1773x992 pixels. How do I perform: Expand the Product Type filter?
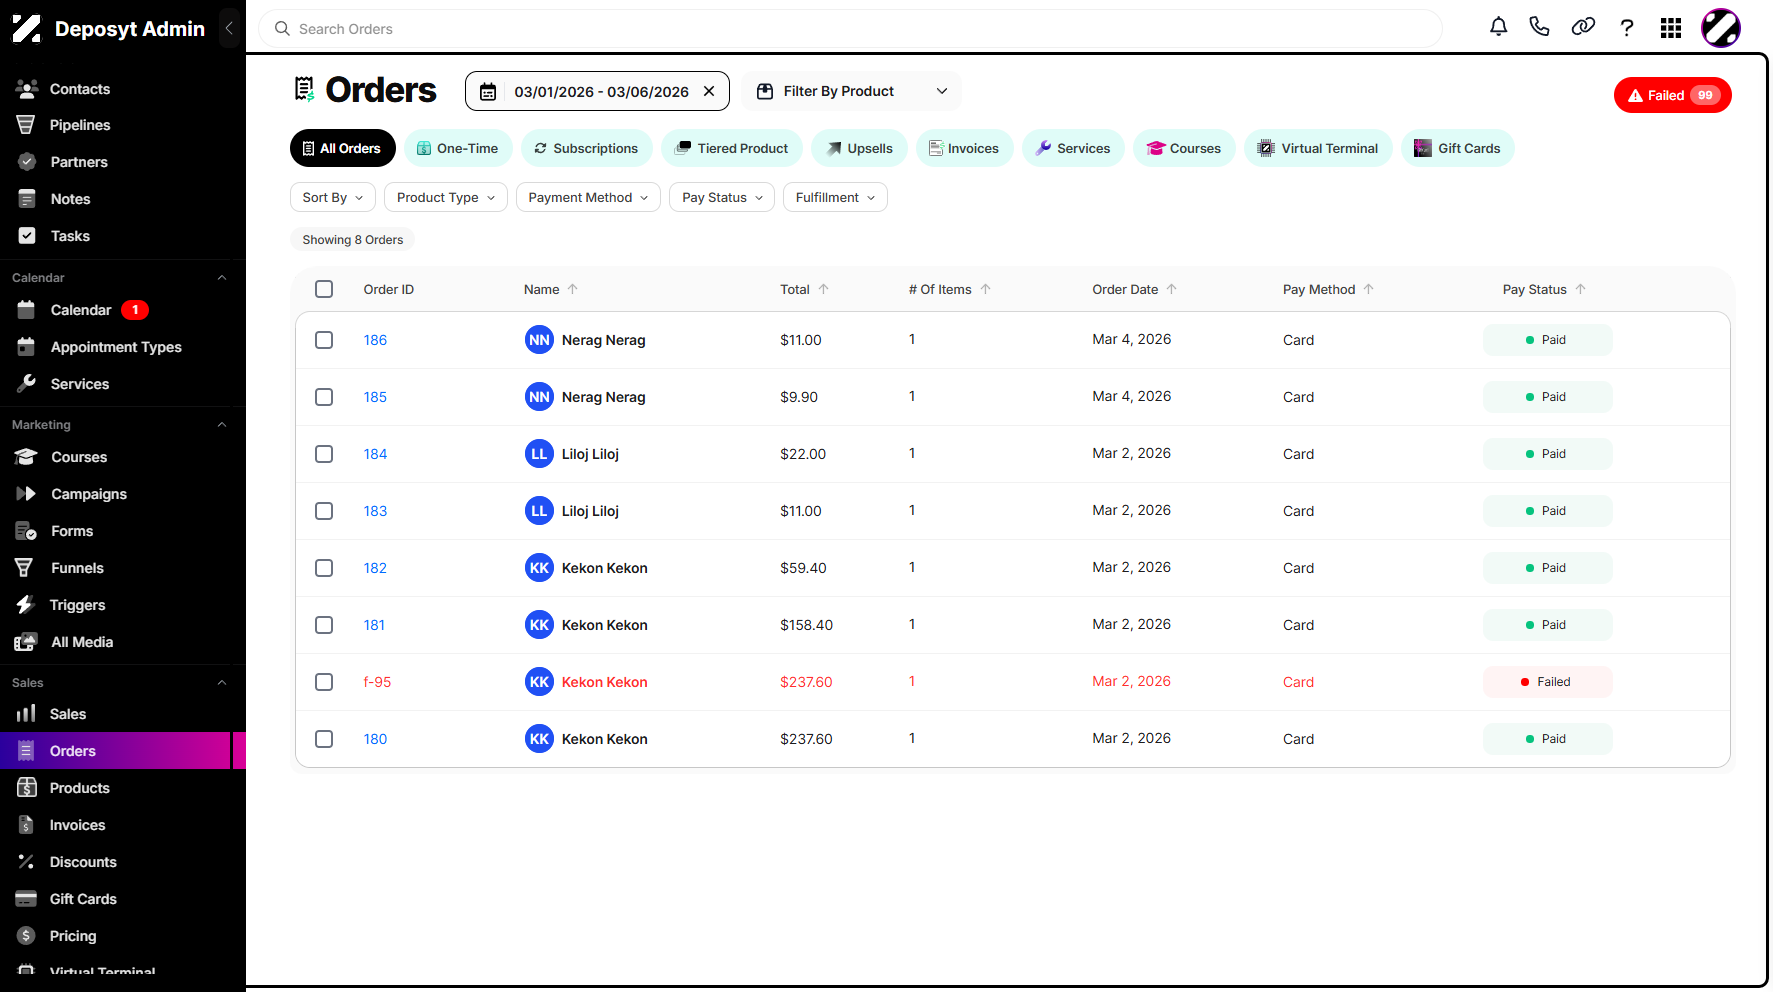(x=446, y=197)
